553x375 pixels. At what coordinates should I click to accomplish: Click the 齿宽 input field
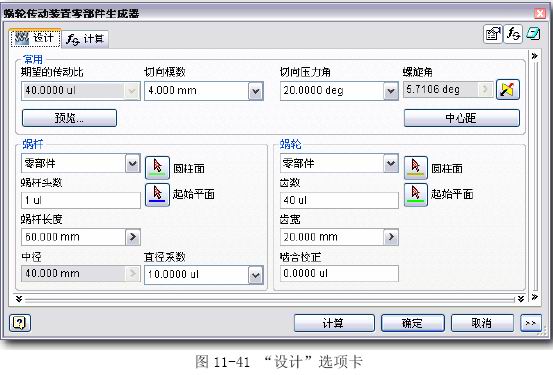tap(332, 237)
